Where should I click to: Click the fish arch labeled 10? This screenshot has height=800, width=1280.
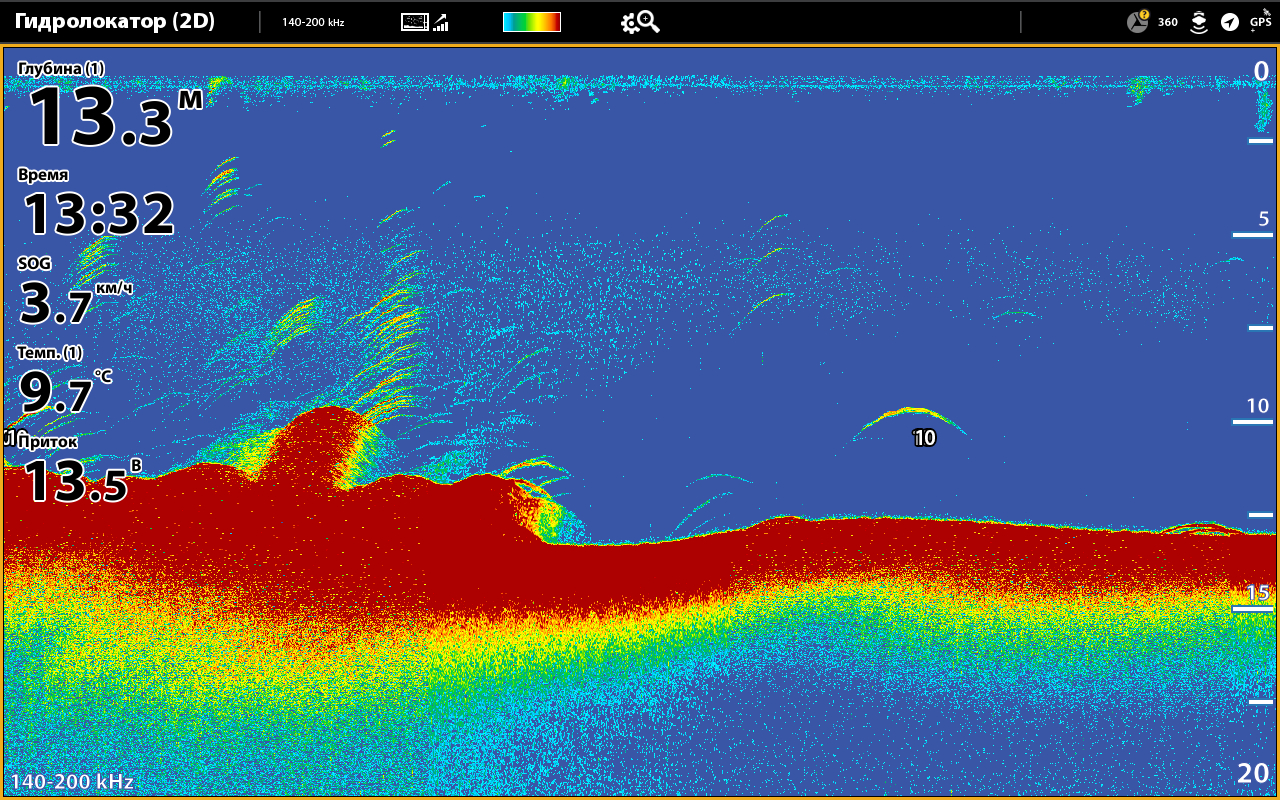(911, 418)
